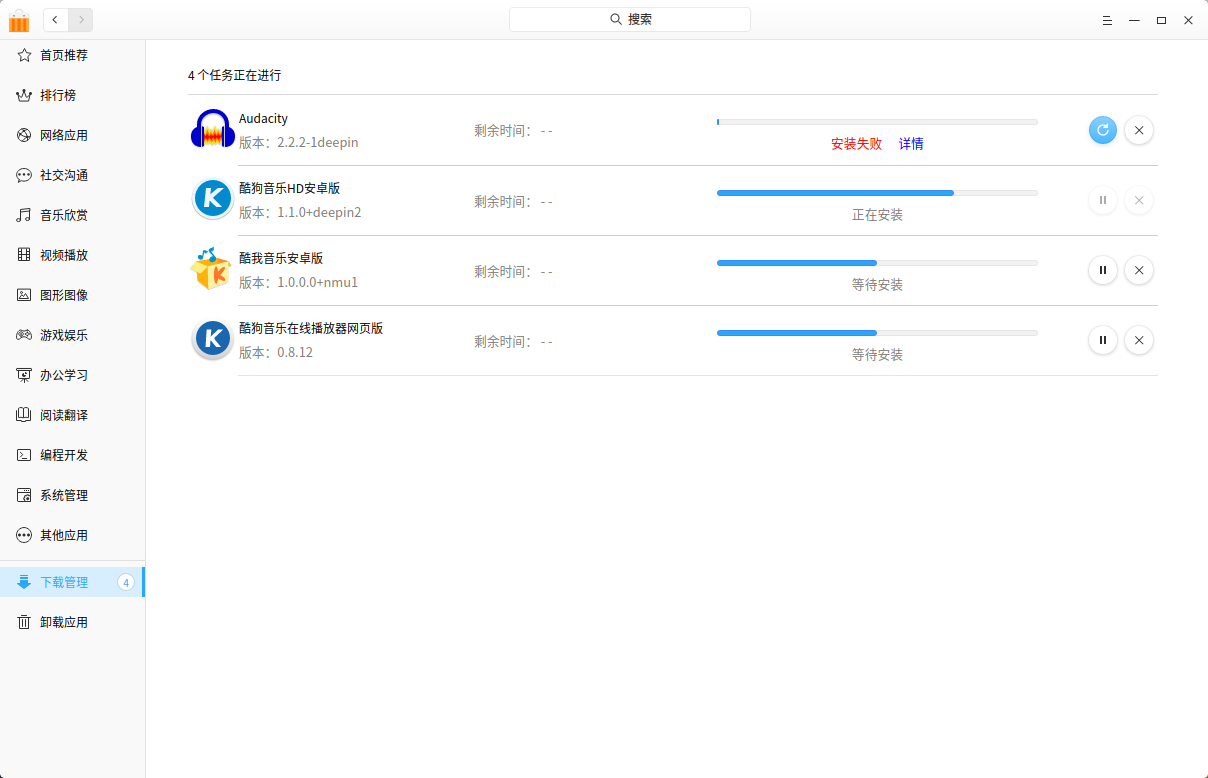Select 游戏娱乐 category
The width and height of the screenshot is (1208, 778).
coord(72,335)
